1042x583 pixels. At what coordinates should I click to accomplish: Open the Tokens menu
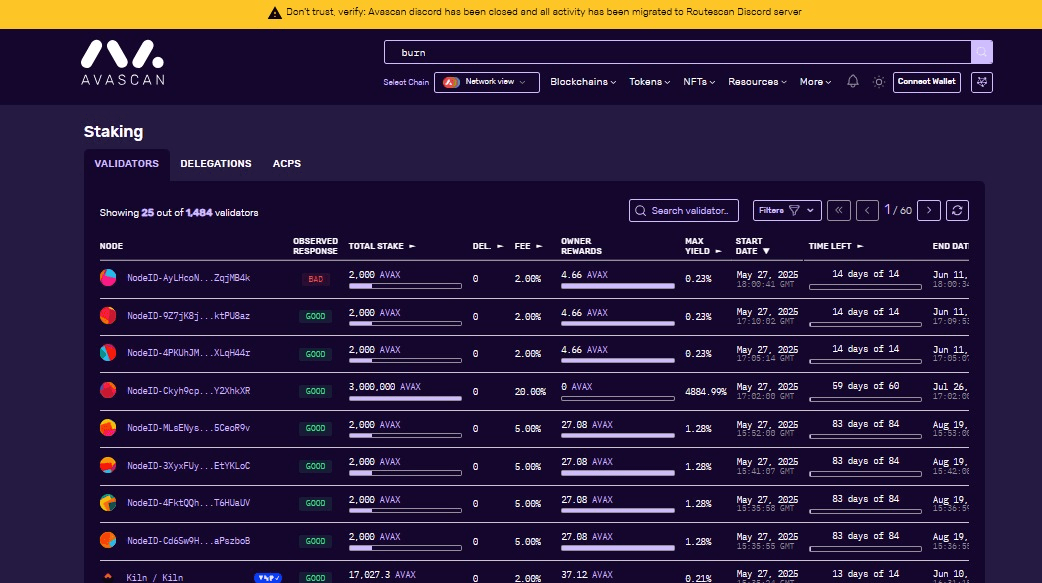649,82
